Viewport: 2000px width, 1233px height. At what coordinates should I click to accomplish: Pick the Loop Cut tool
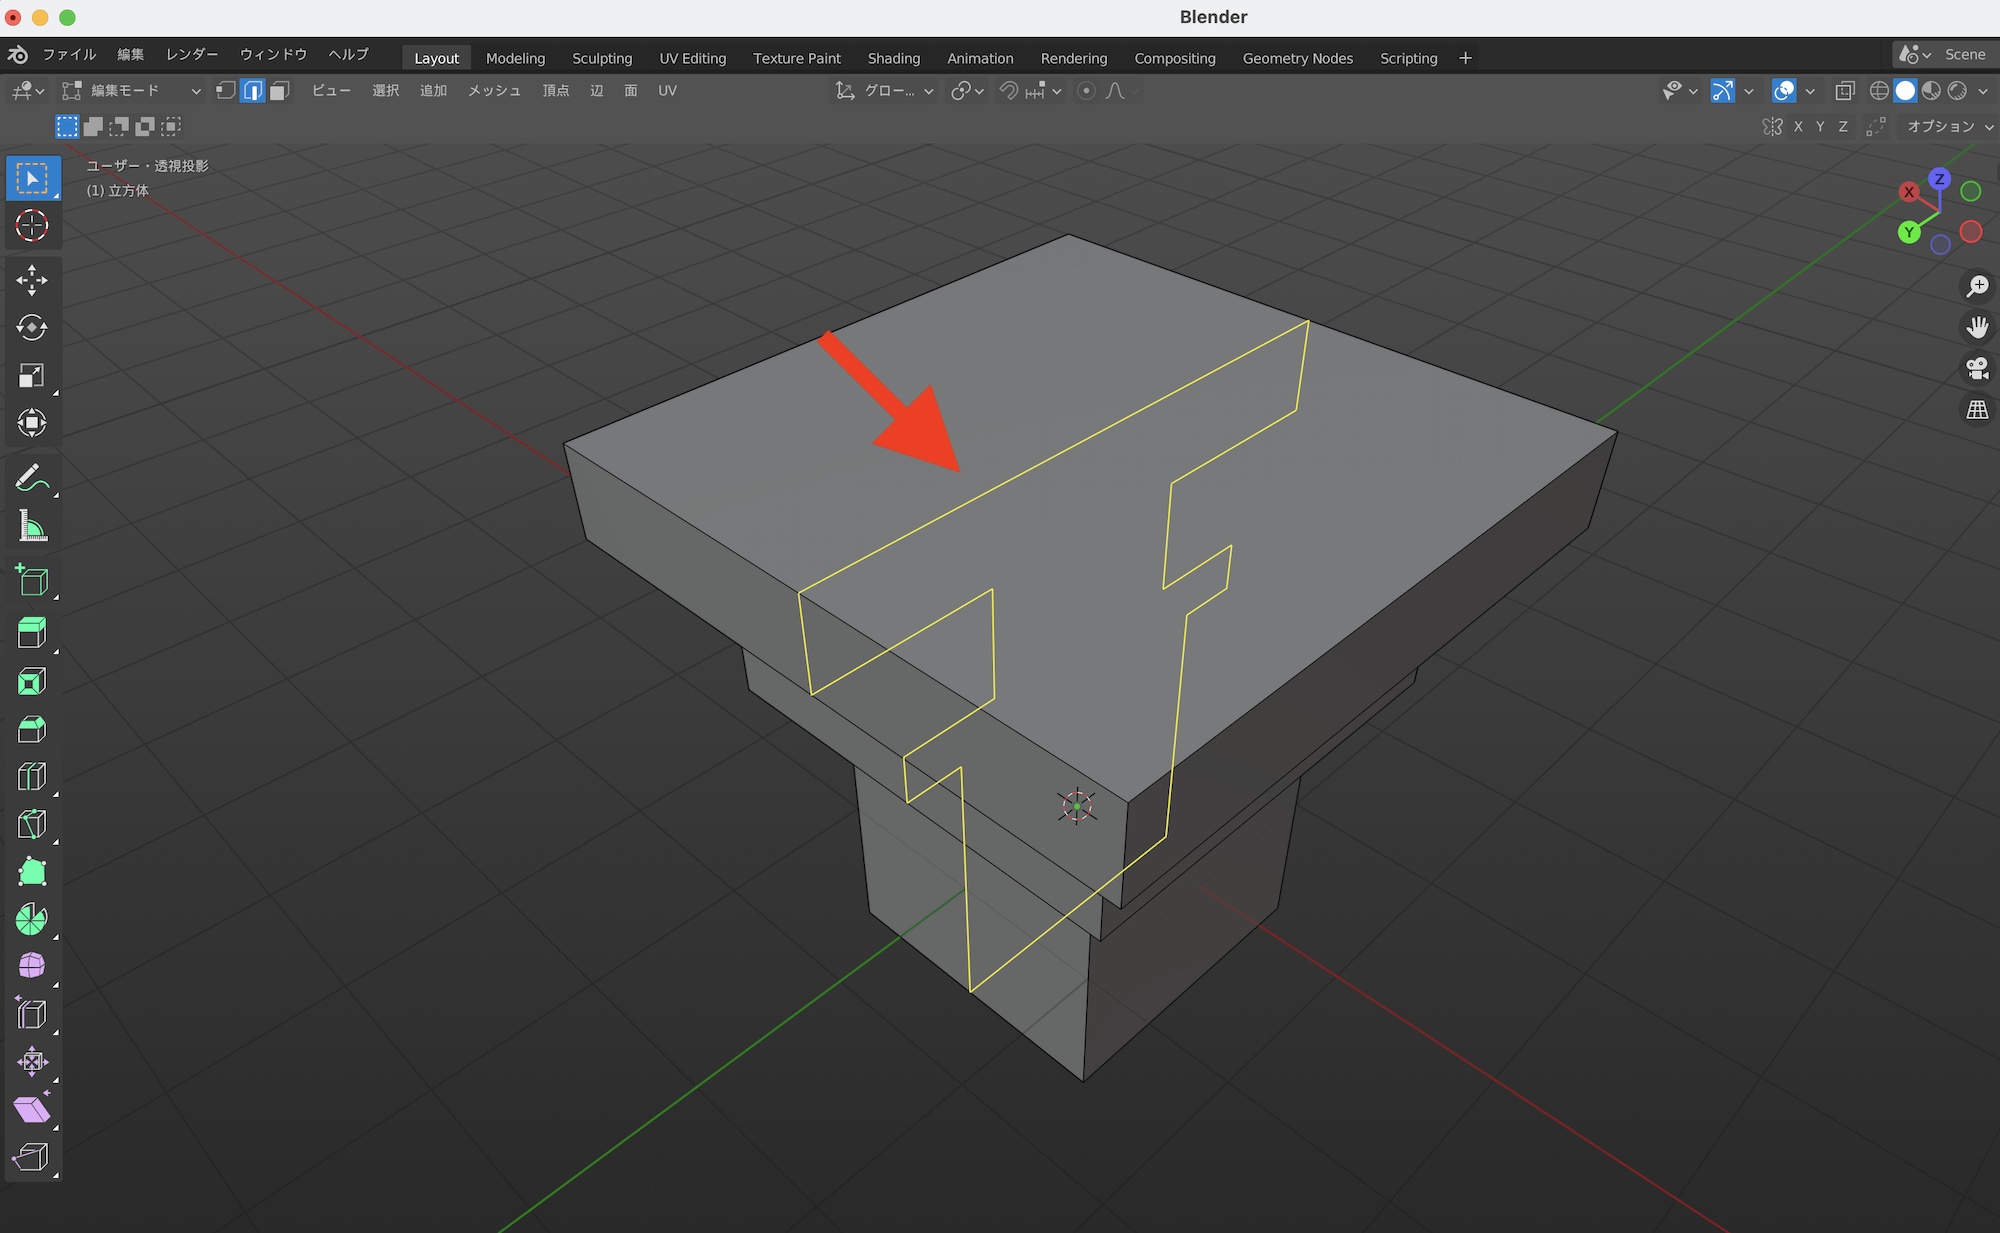tap(32, 777)
